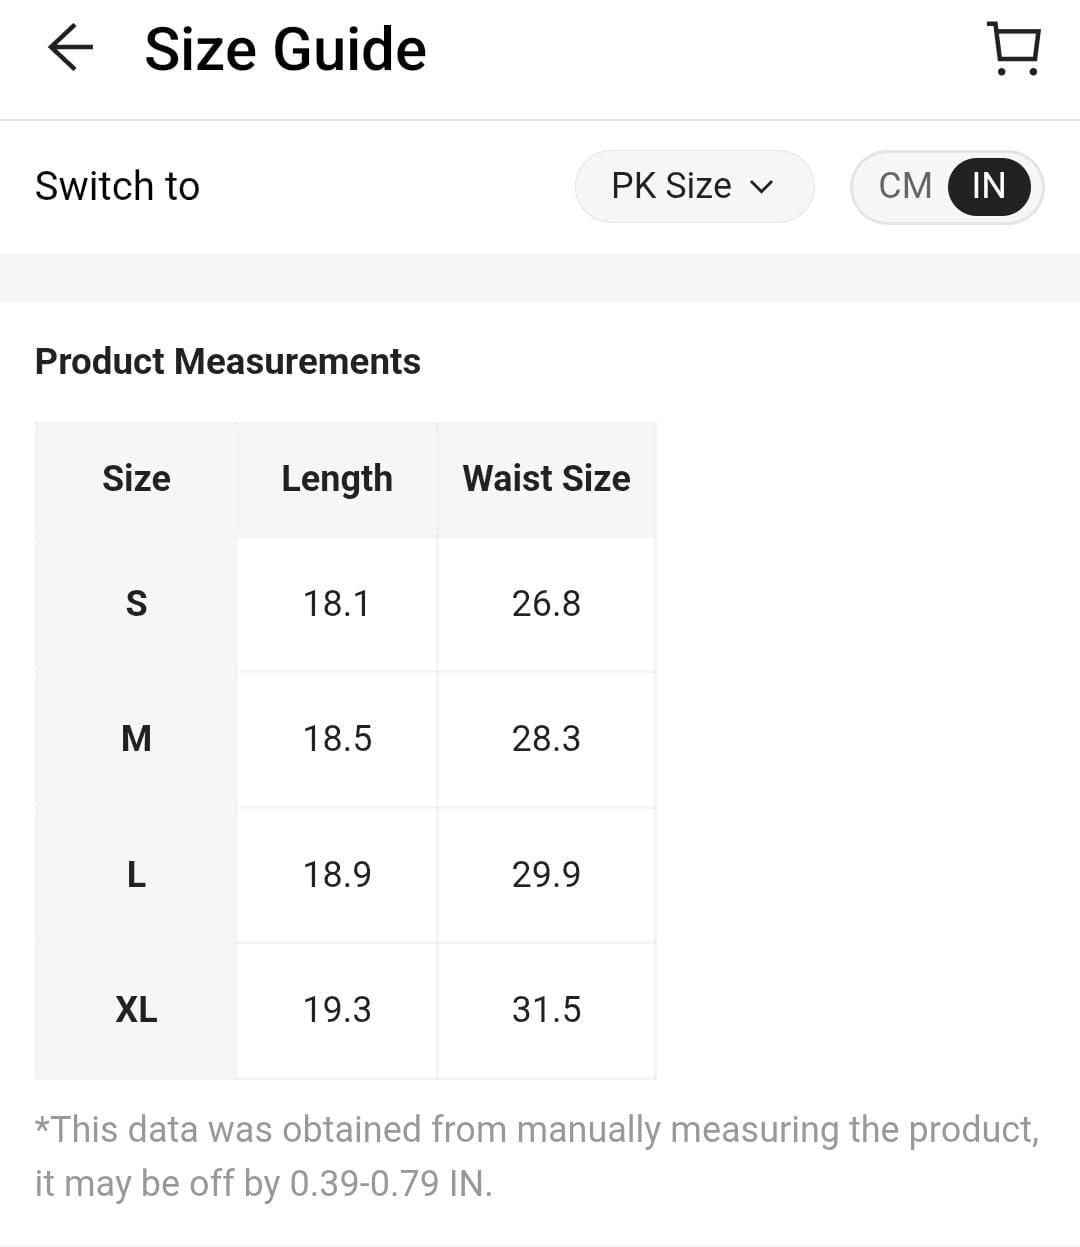Image resolution: width=1080 pixels, height=1247 pixels.
Task: Click the 18.1 length value
Action: click(x=337, y=604)
